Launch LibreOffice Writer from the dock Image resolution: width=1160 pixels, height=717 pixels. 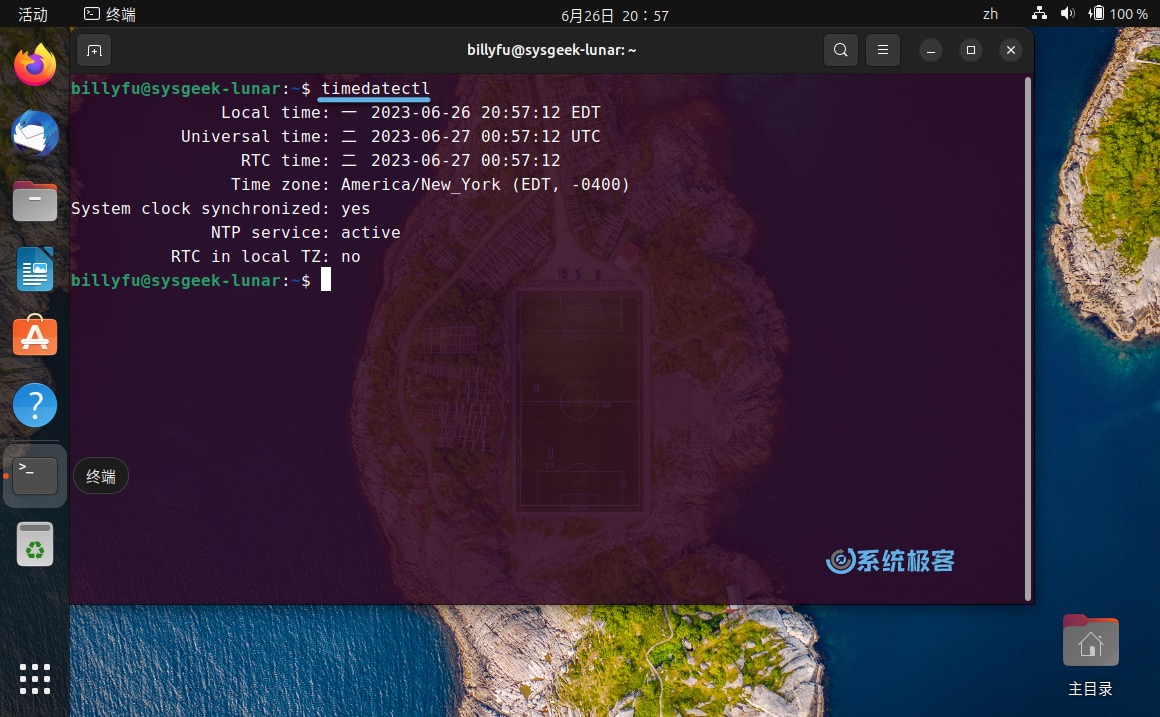[35, 269]
